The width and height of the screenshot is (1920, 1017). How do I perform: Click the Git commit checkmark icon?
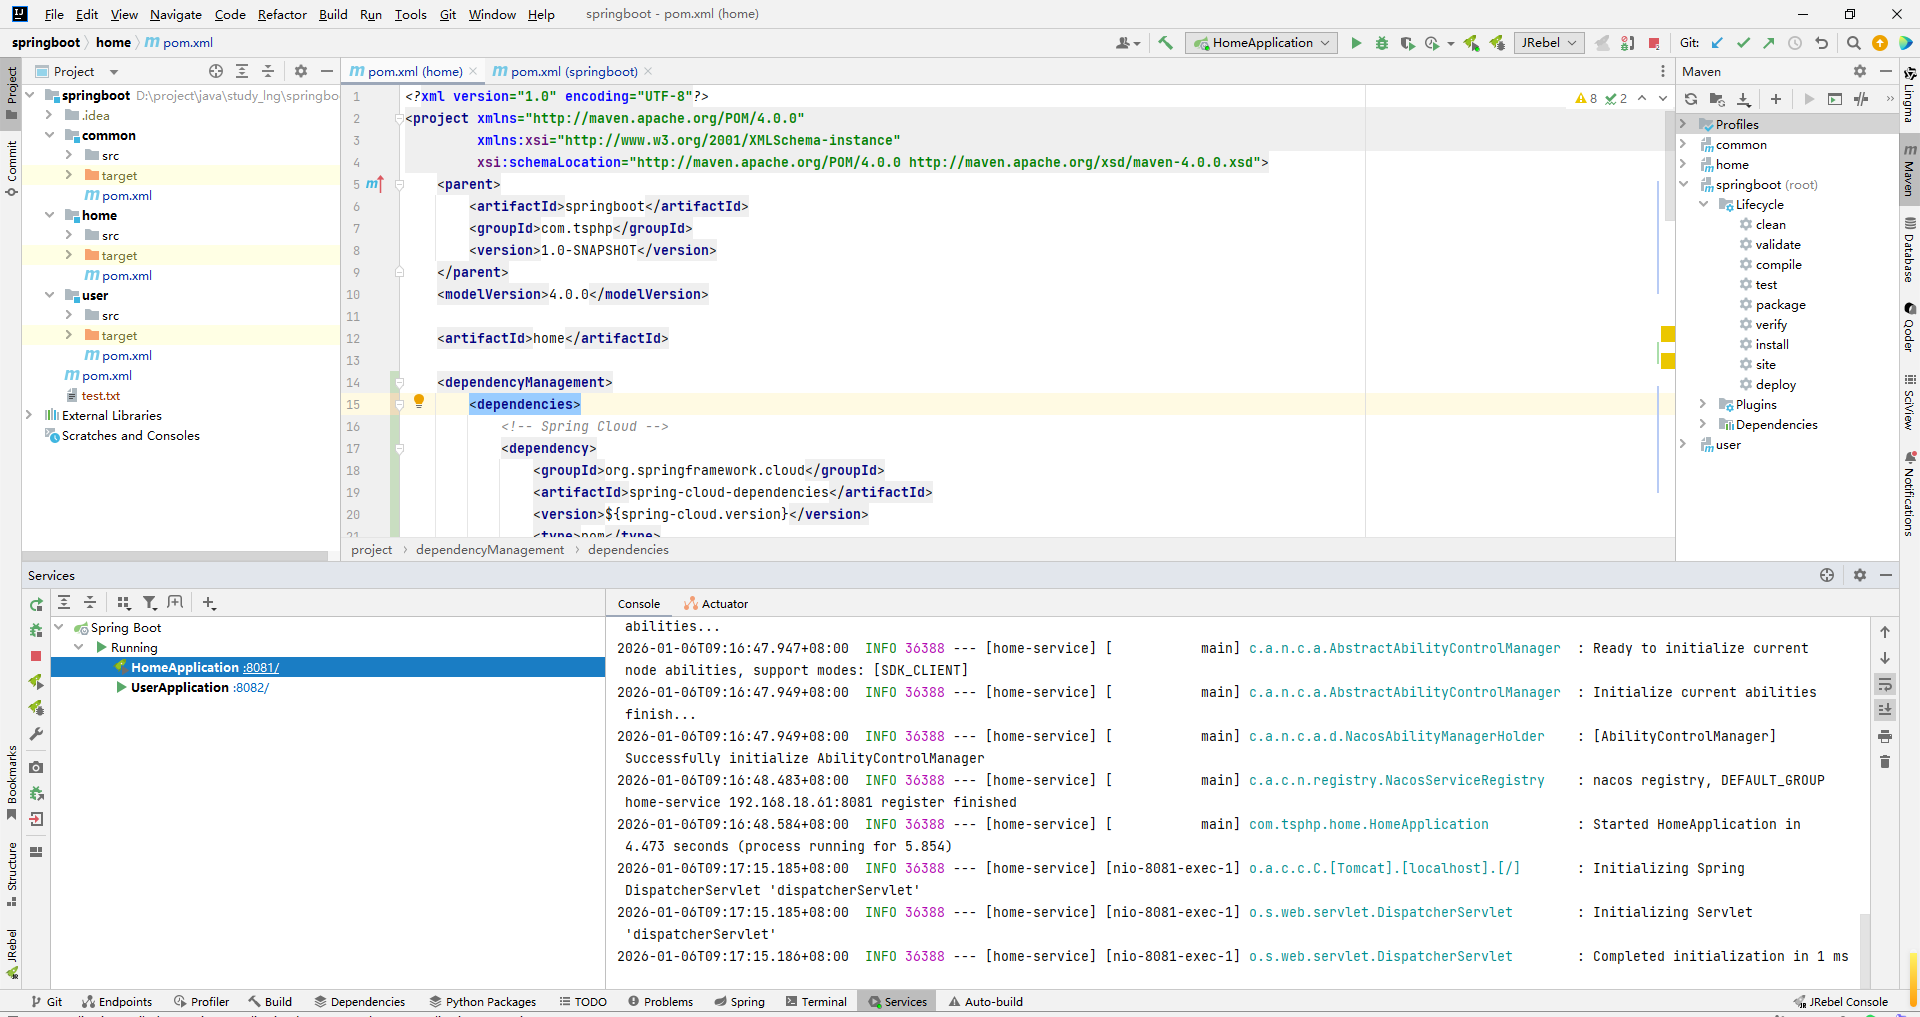[1743, 43]
